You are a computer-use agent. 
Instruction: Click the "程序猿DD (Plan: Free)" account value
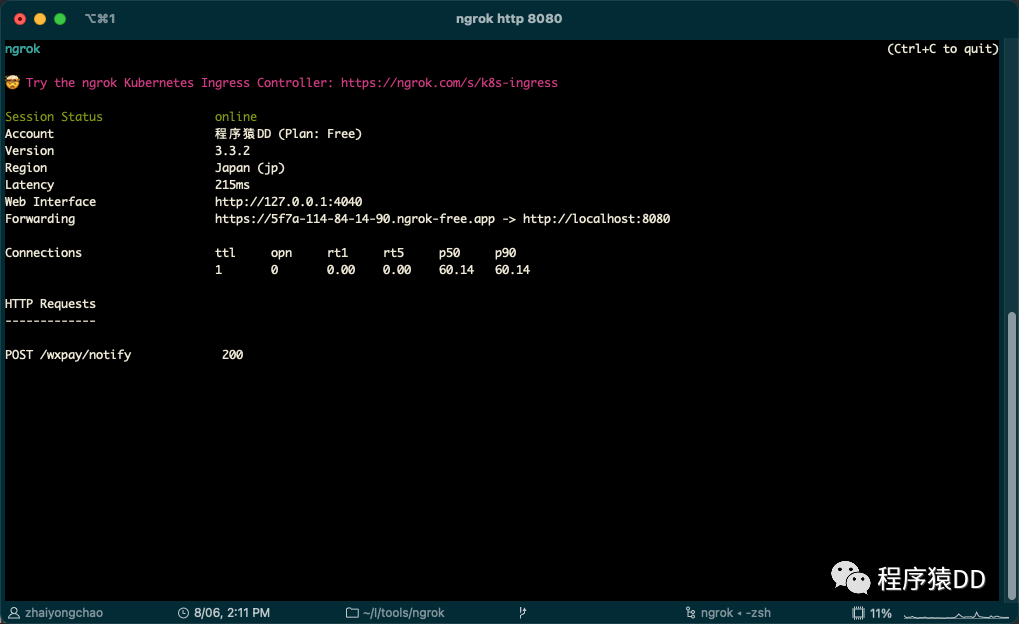click(x=289, y=133)
